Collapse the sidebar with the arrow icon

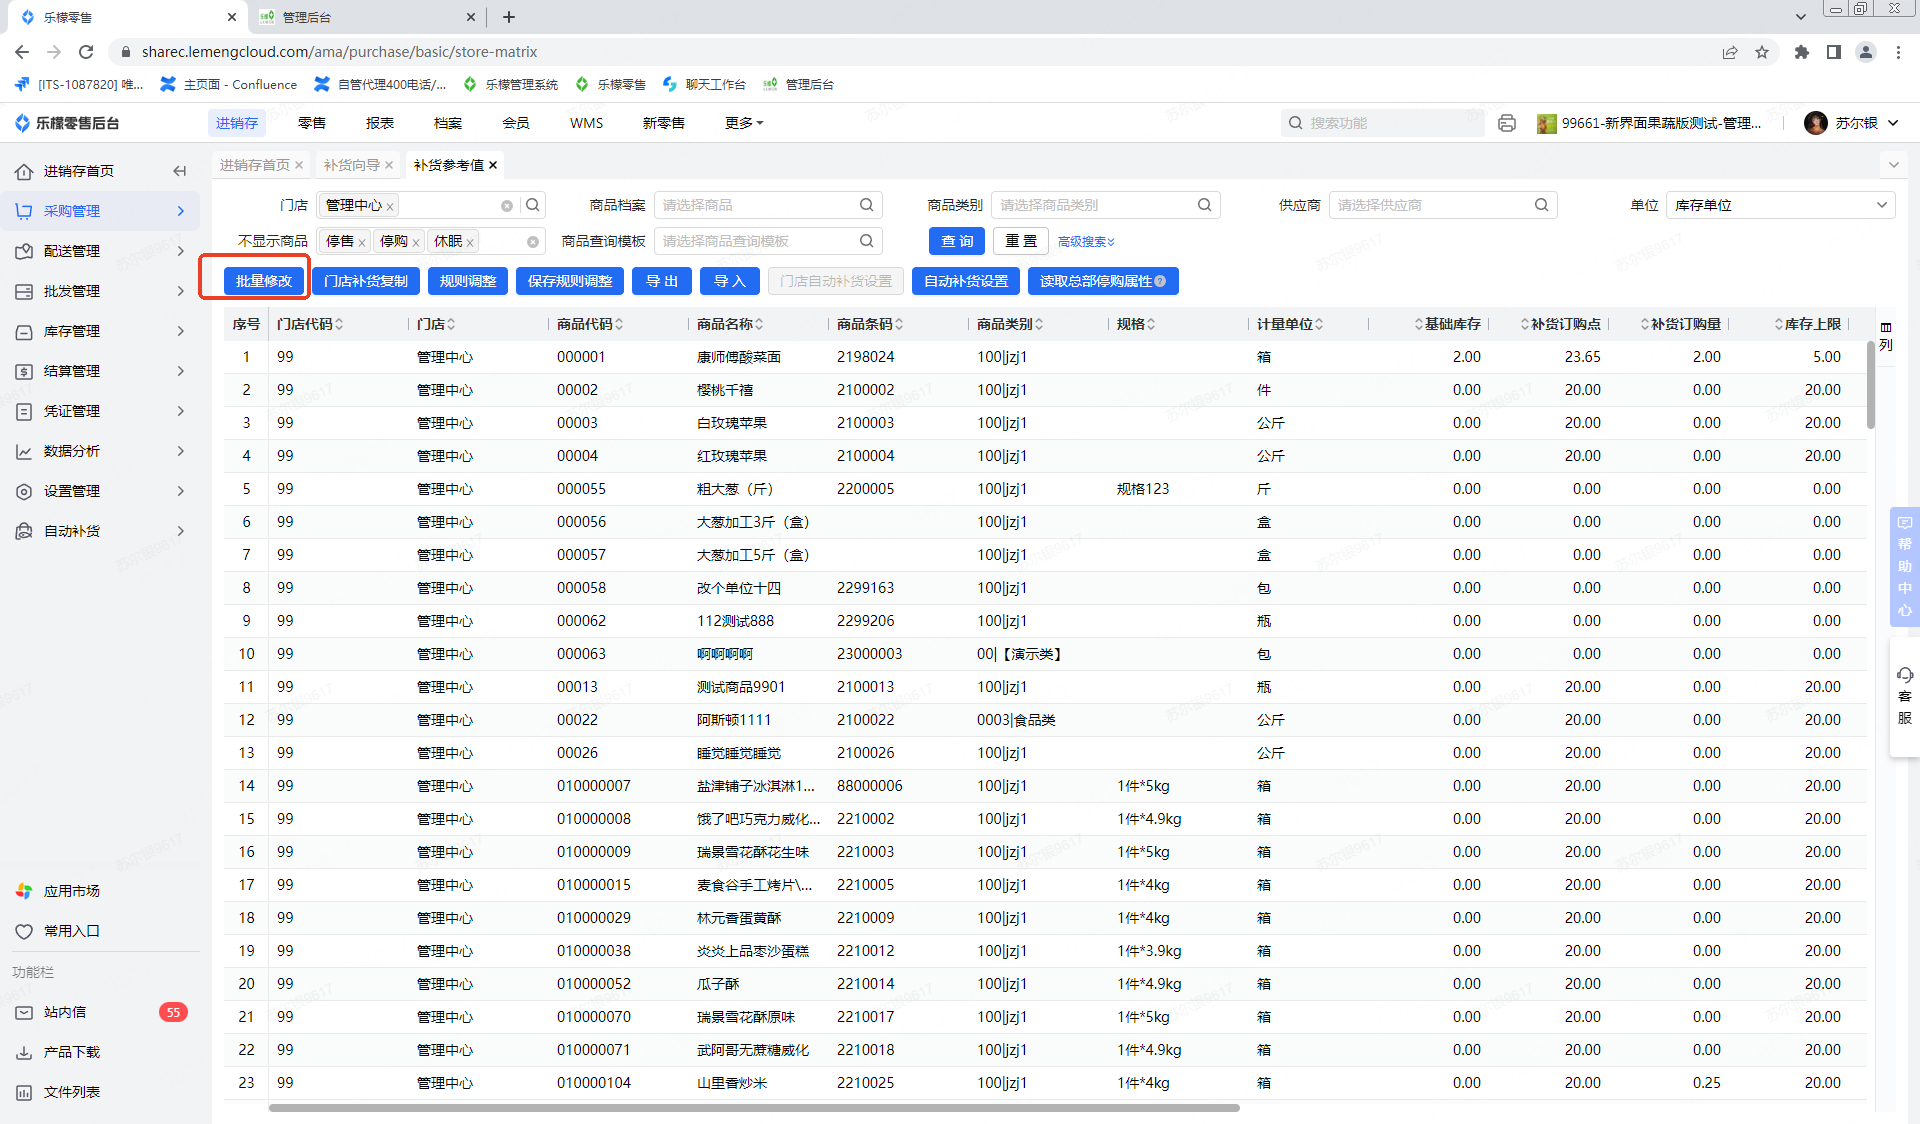tap(180, 171)
